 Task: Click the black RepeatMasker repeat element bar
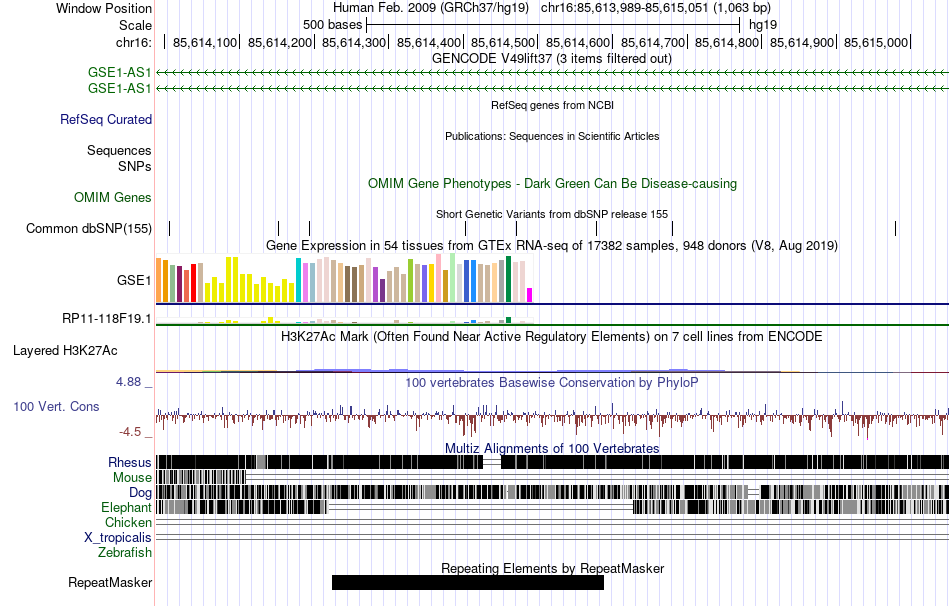tap(468, 582)
